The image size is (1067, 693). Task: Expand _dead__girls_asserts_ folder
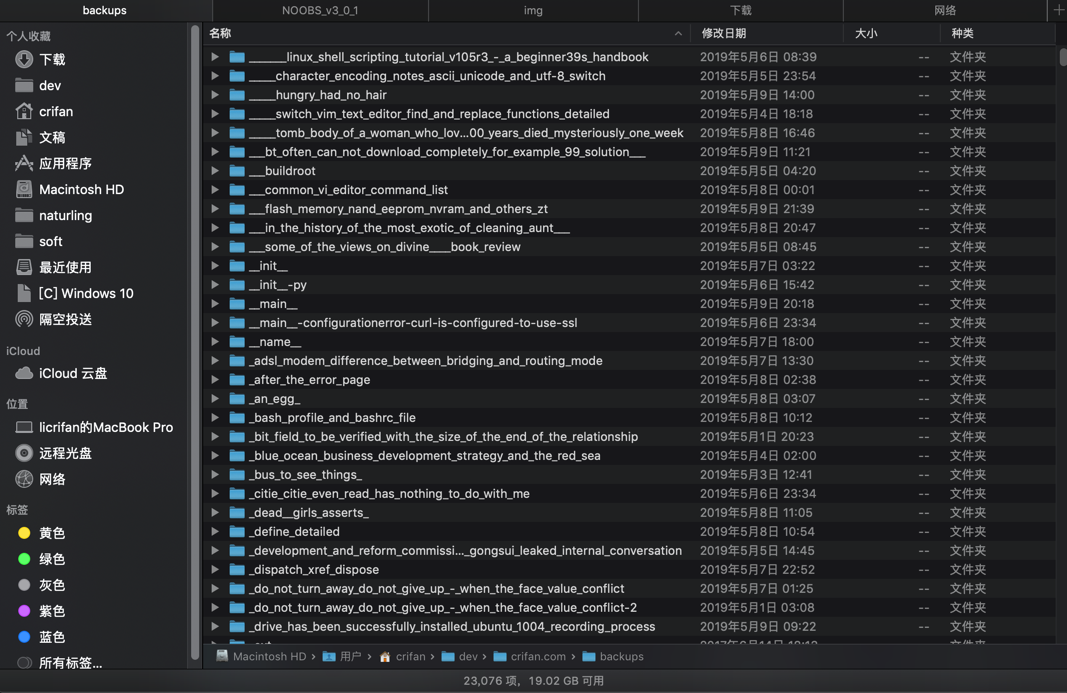[x=215, y=513]
